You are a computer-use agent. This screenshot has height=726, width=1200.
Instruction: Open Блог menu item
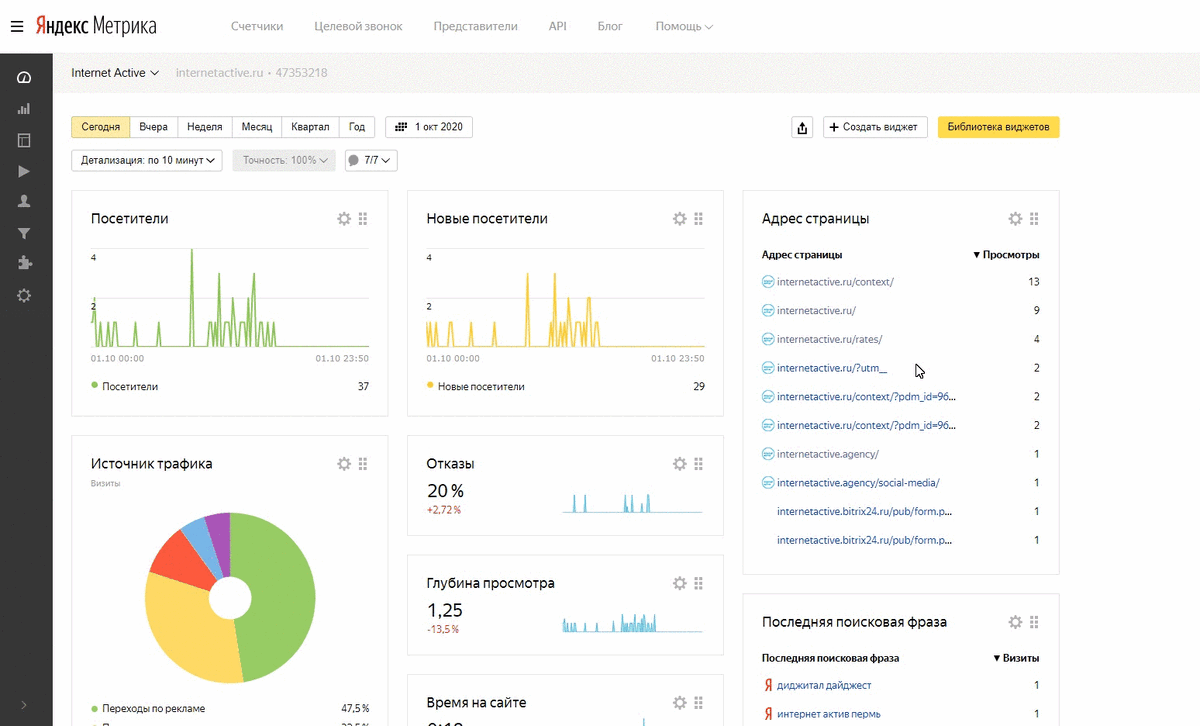(x=610, y=26)
